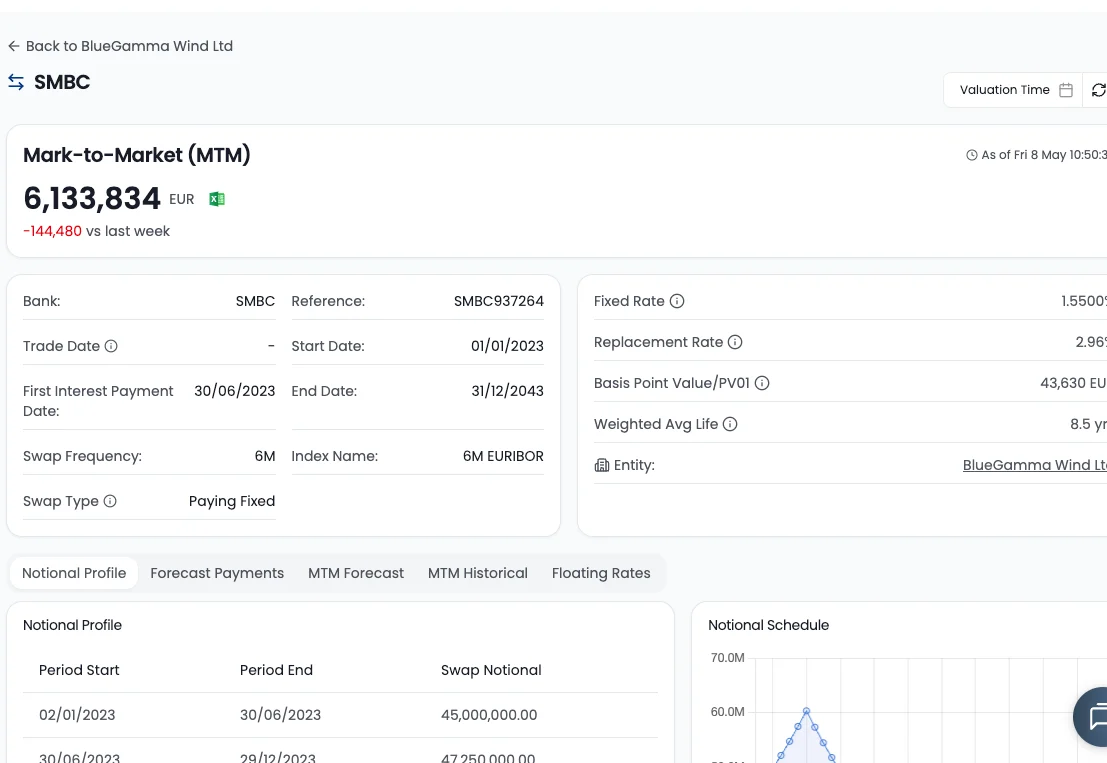Click the Basis Point Value/PV01 info icon
1107x763 pixels.
pyautogui.click(x=762, y=383)
